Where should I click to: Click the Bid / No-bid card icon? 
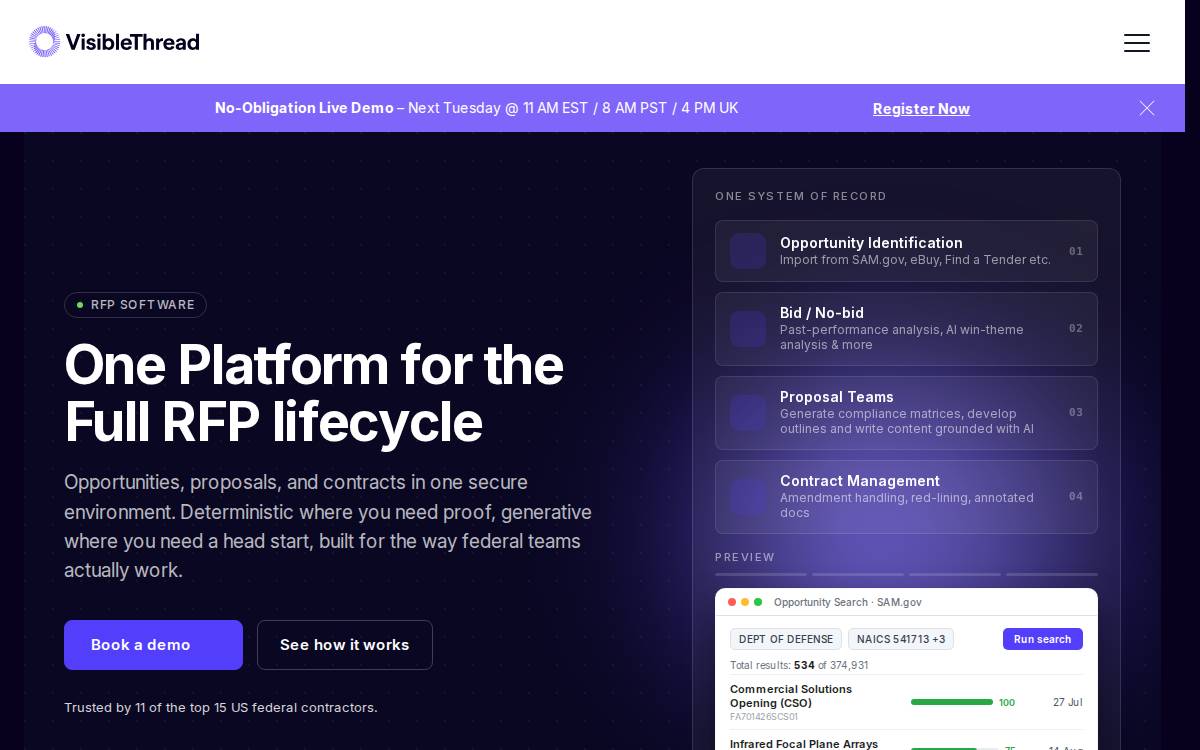748,329
